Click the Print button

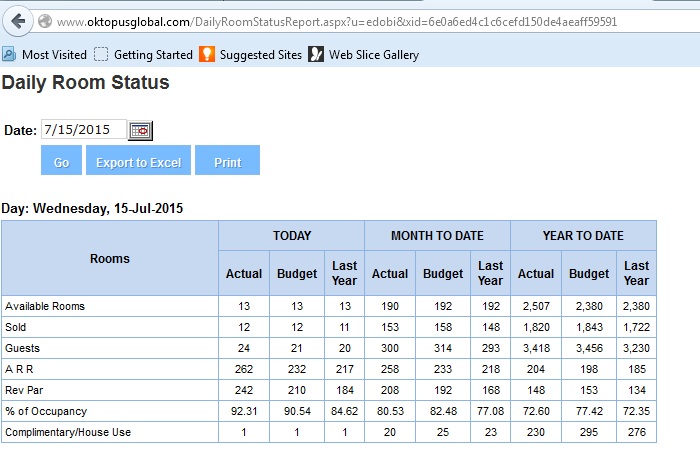pyautogui.click(x=227, y=162)
